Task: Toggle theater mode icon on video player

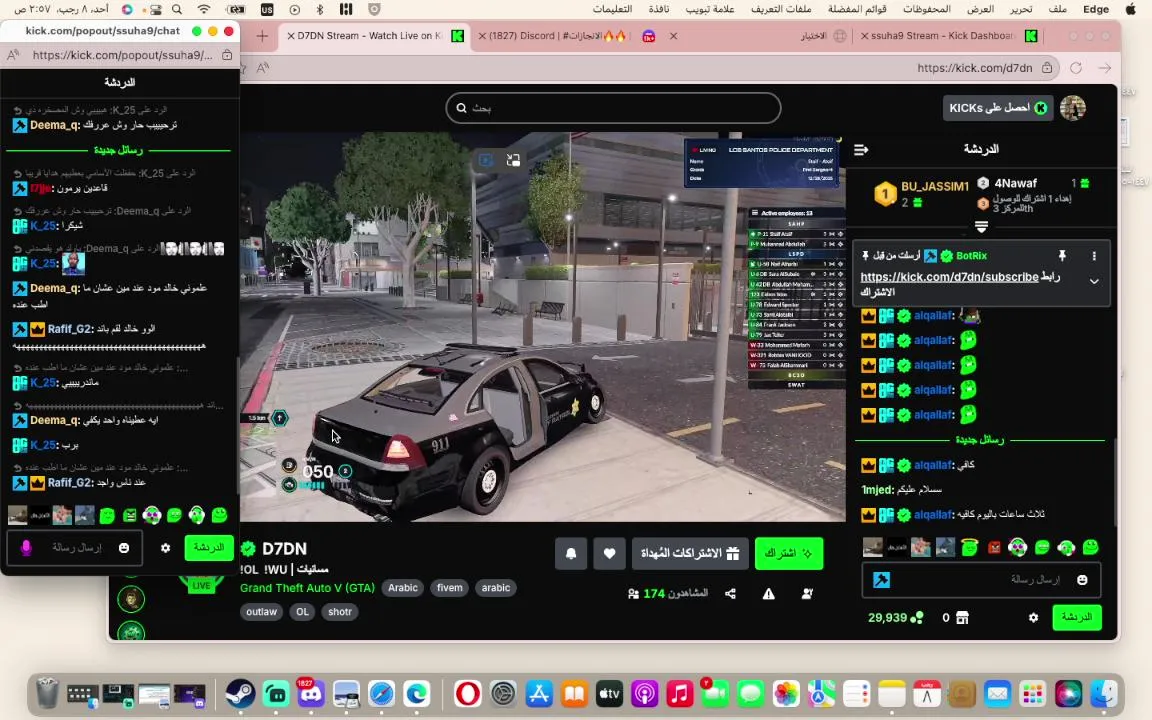Action: point(486,159)
